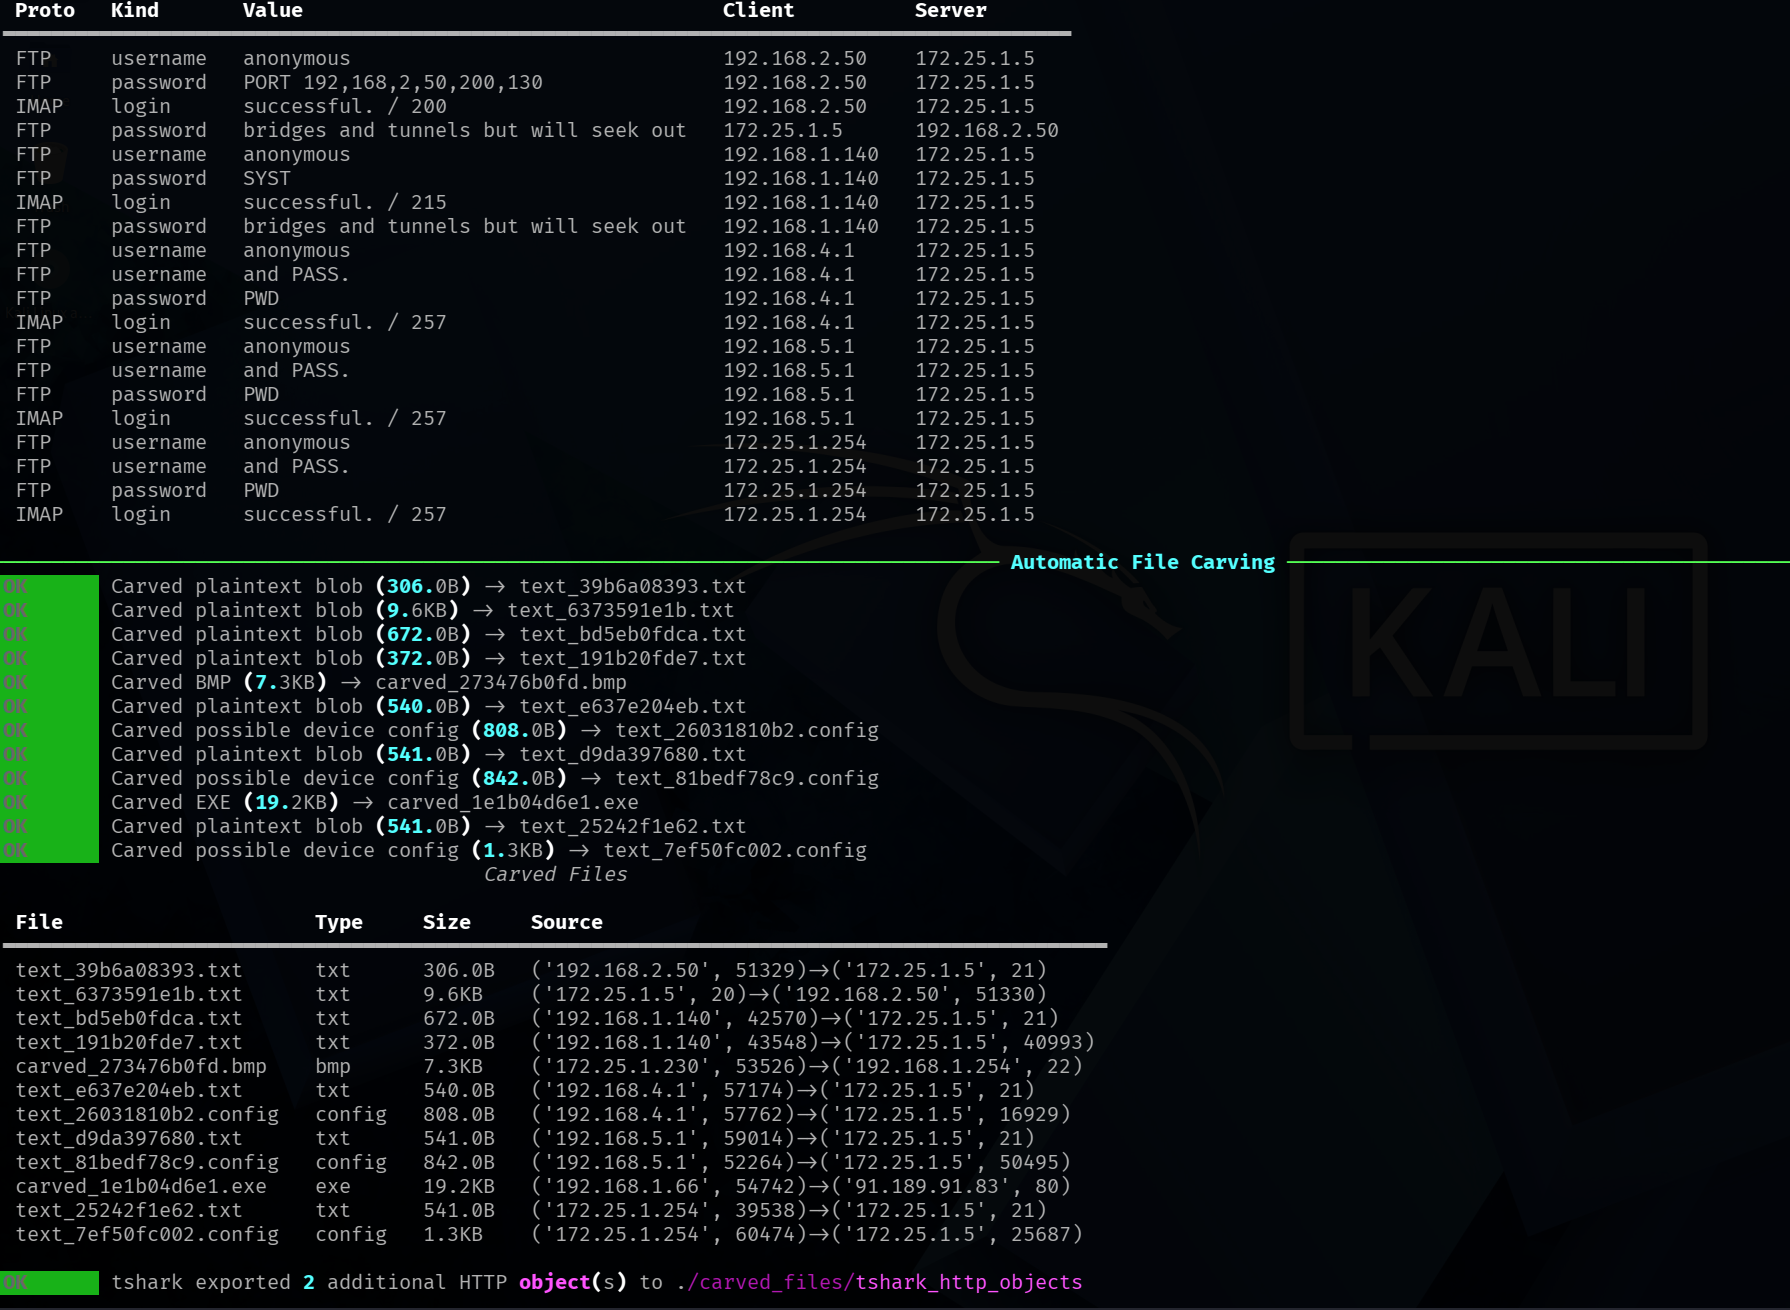Viewport: 1790px width, 1310px height.
Task: Click 'text_bd5eb0fdca.txt' in the carving log
Action: [x=633, y=635]
